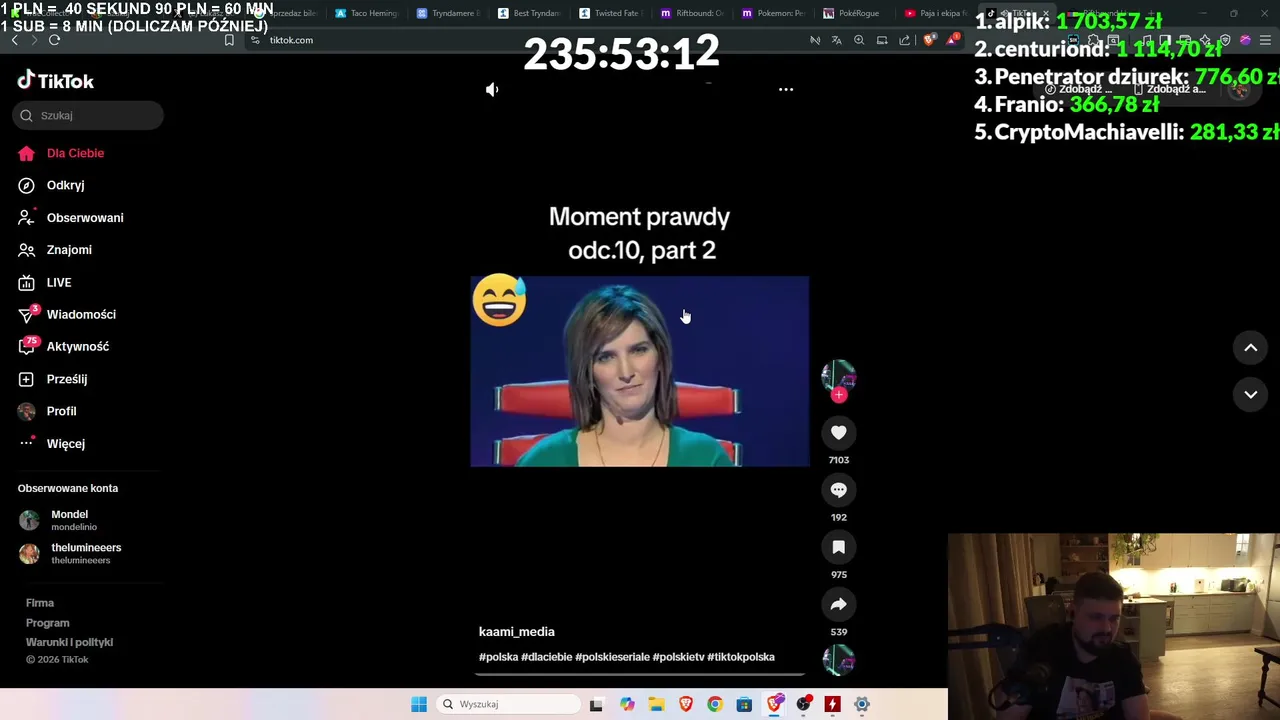
Task: Expand the Program footer section
Action: point(48,623)
